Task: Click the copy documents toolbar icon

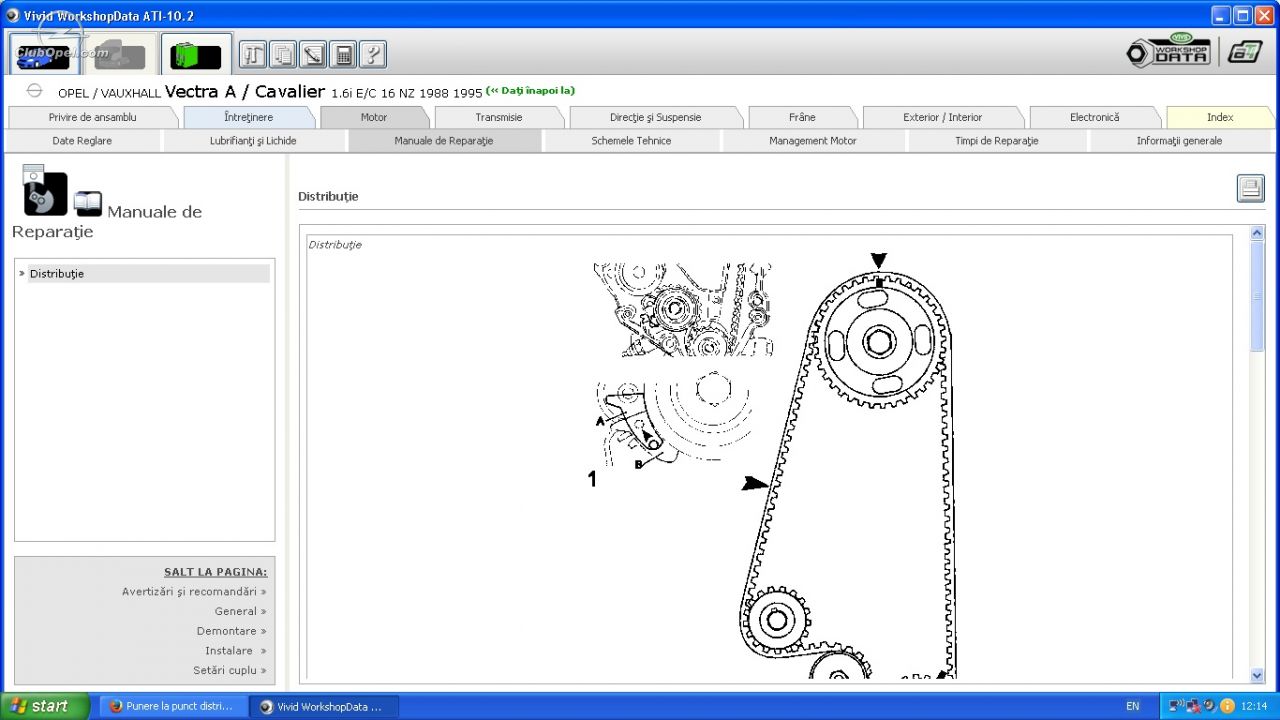Action: click(x=283, y=55)
